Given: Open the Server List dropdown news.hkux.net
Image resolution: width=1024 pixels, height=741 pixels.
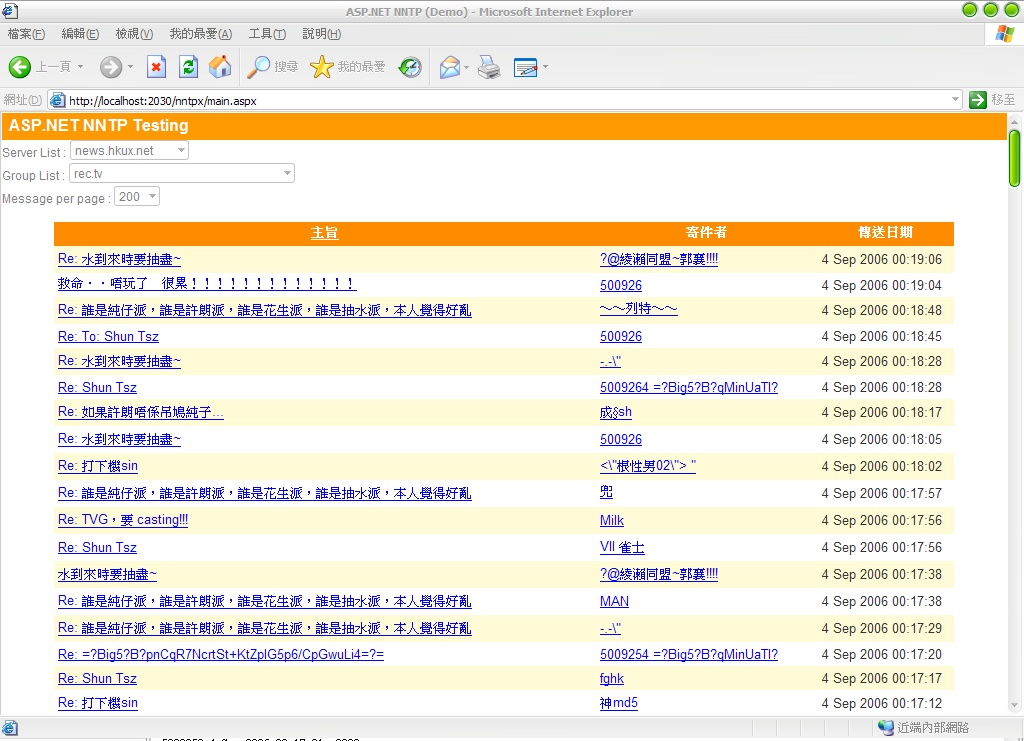Looking at the screenshot, I should pyautogui.click(x=129, y=151).
